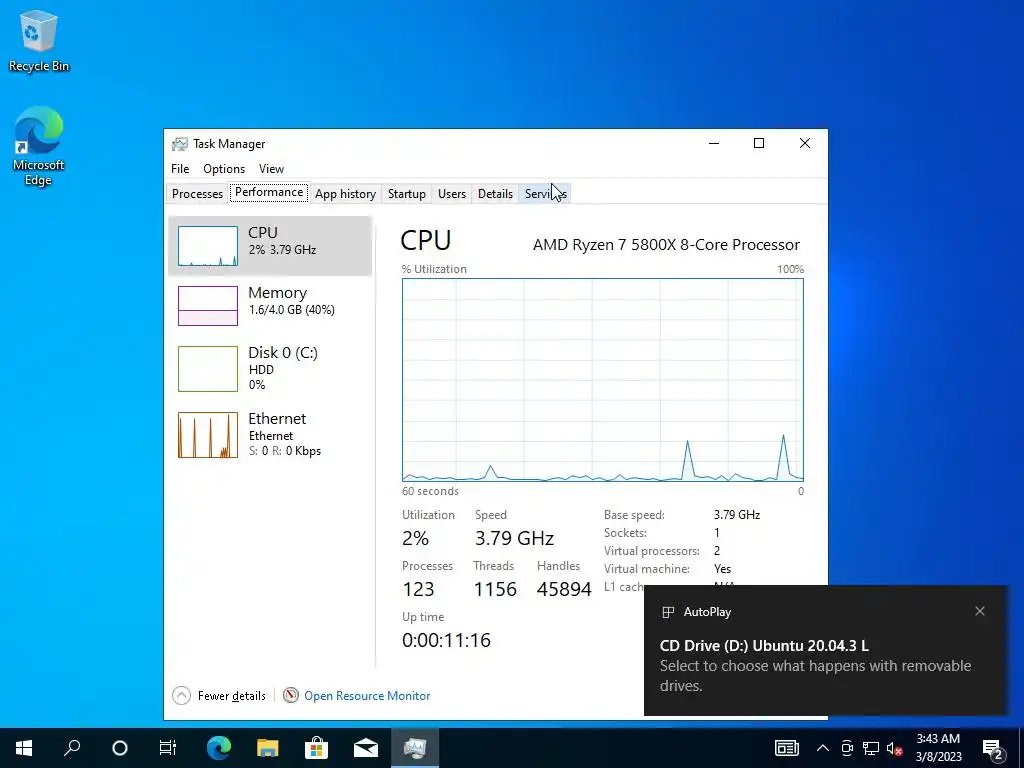
Task: Open the network status tray icon
Action: pyautogui.click(x=871, y=748)
